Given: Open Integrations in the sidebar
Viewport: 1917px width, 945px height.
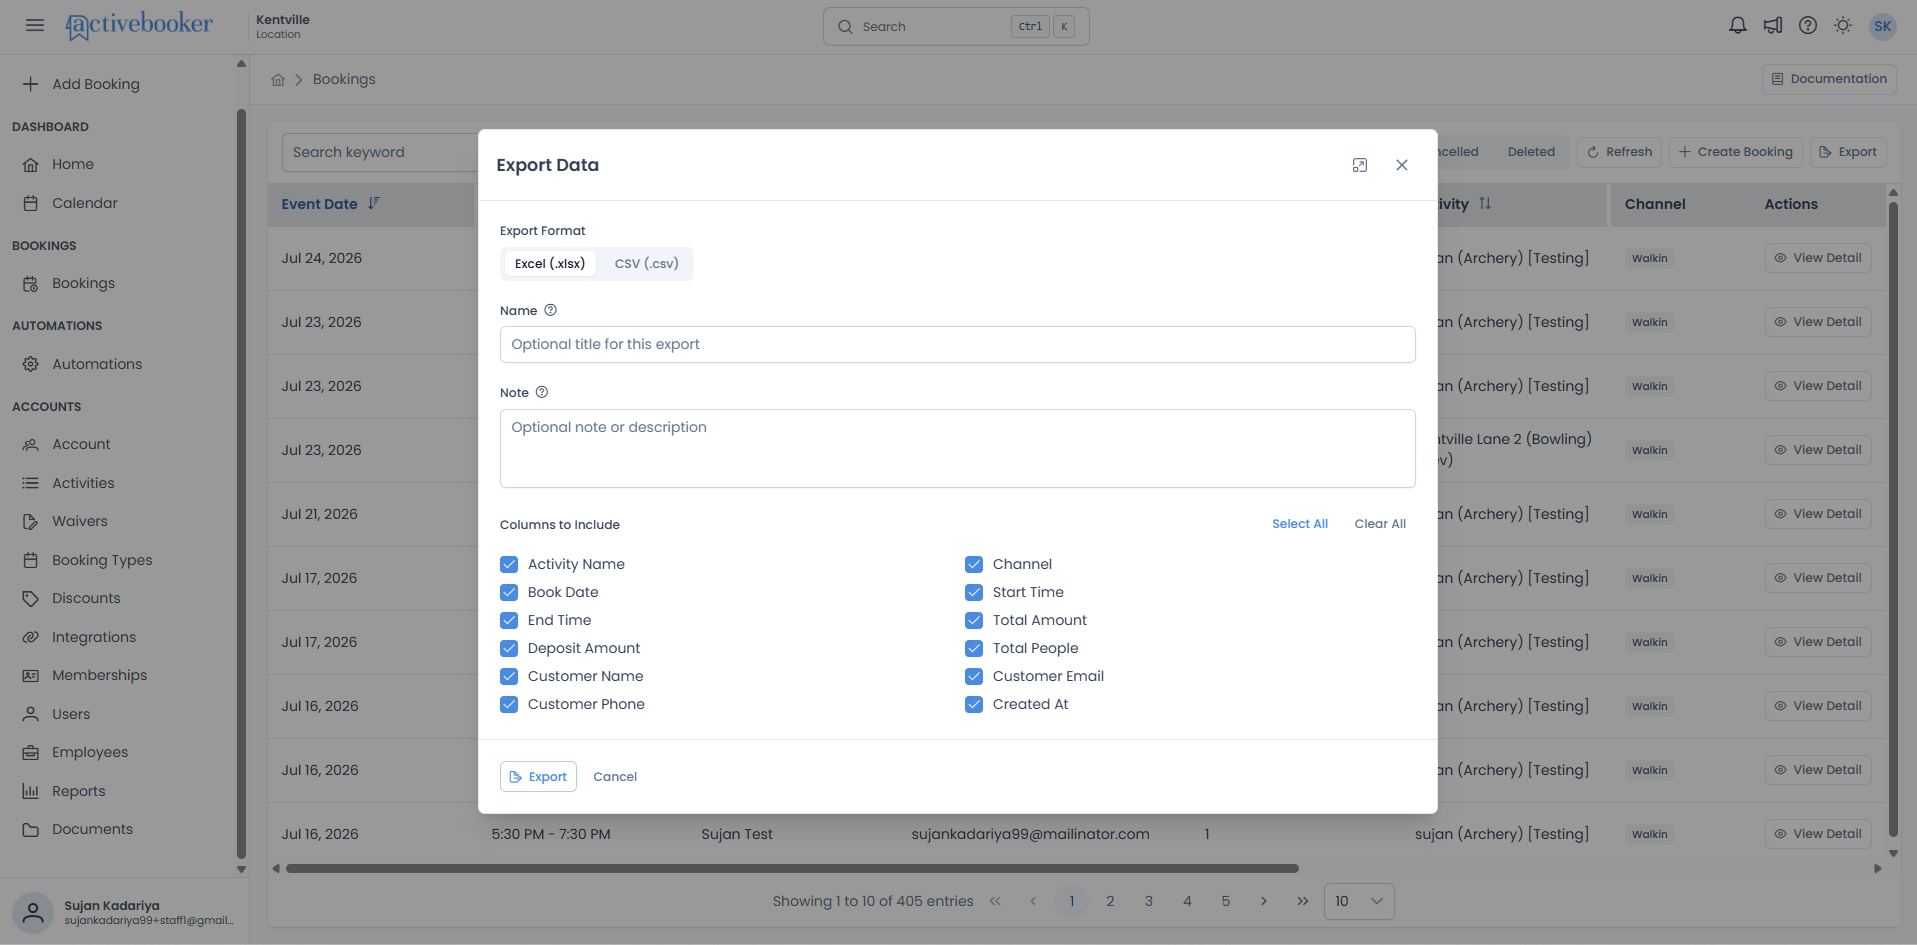Looking at the screenshot, I should coord(94,637).
